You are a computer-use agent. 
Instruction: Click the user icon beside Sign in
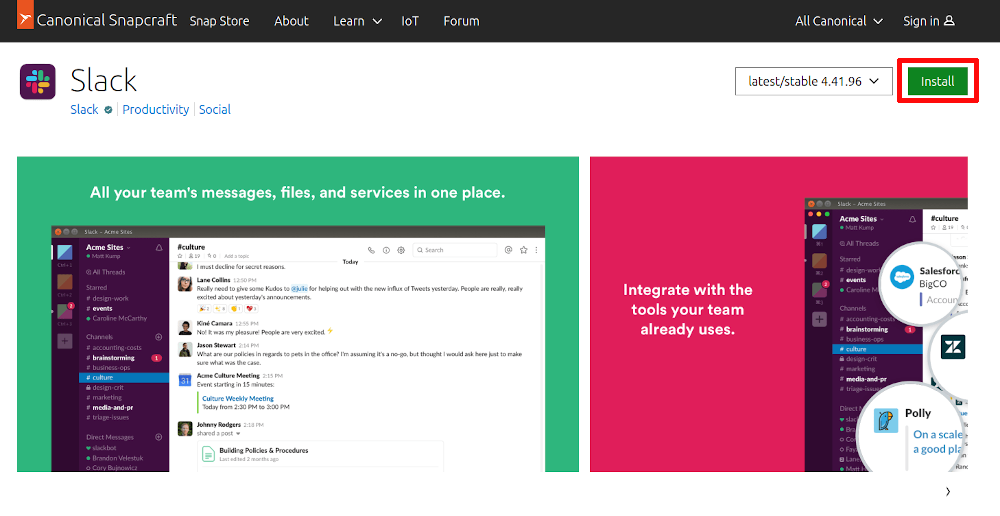pyautogui.click(x=949, y=20)
